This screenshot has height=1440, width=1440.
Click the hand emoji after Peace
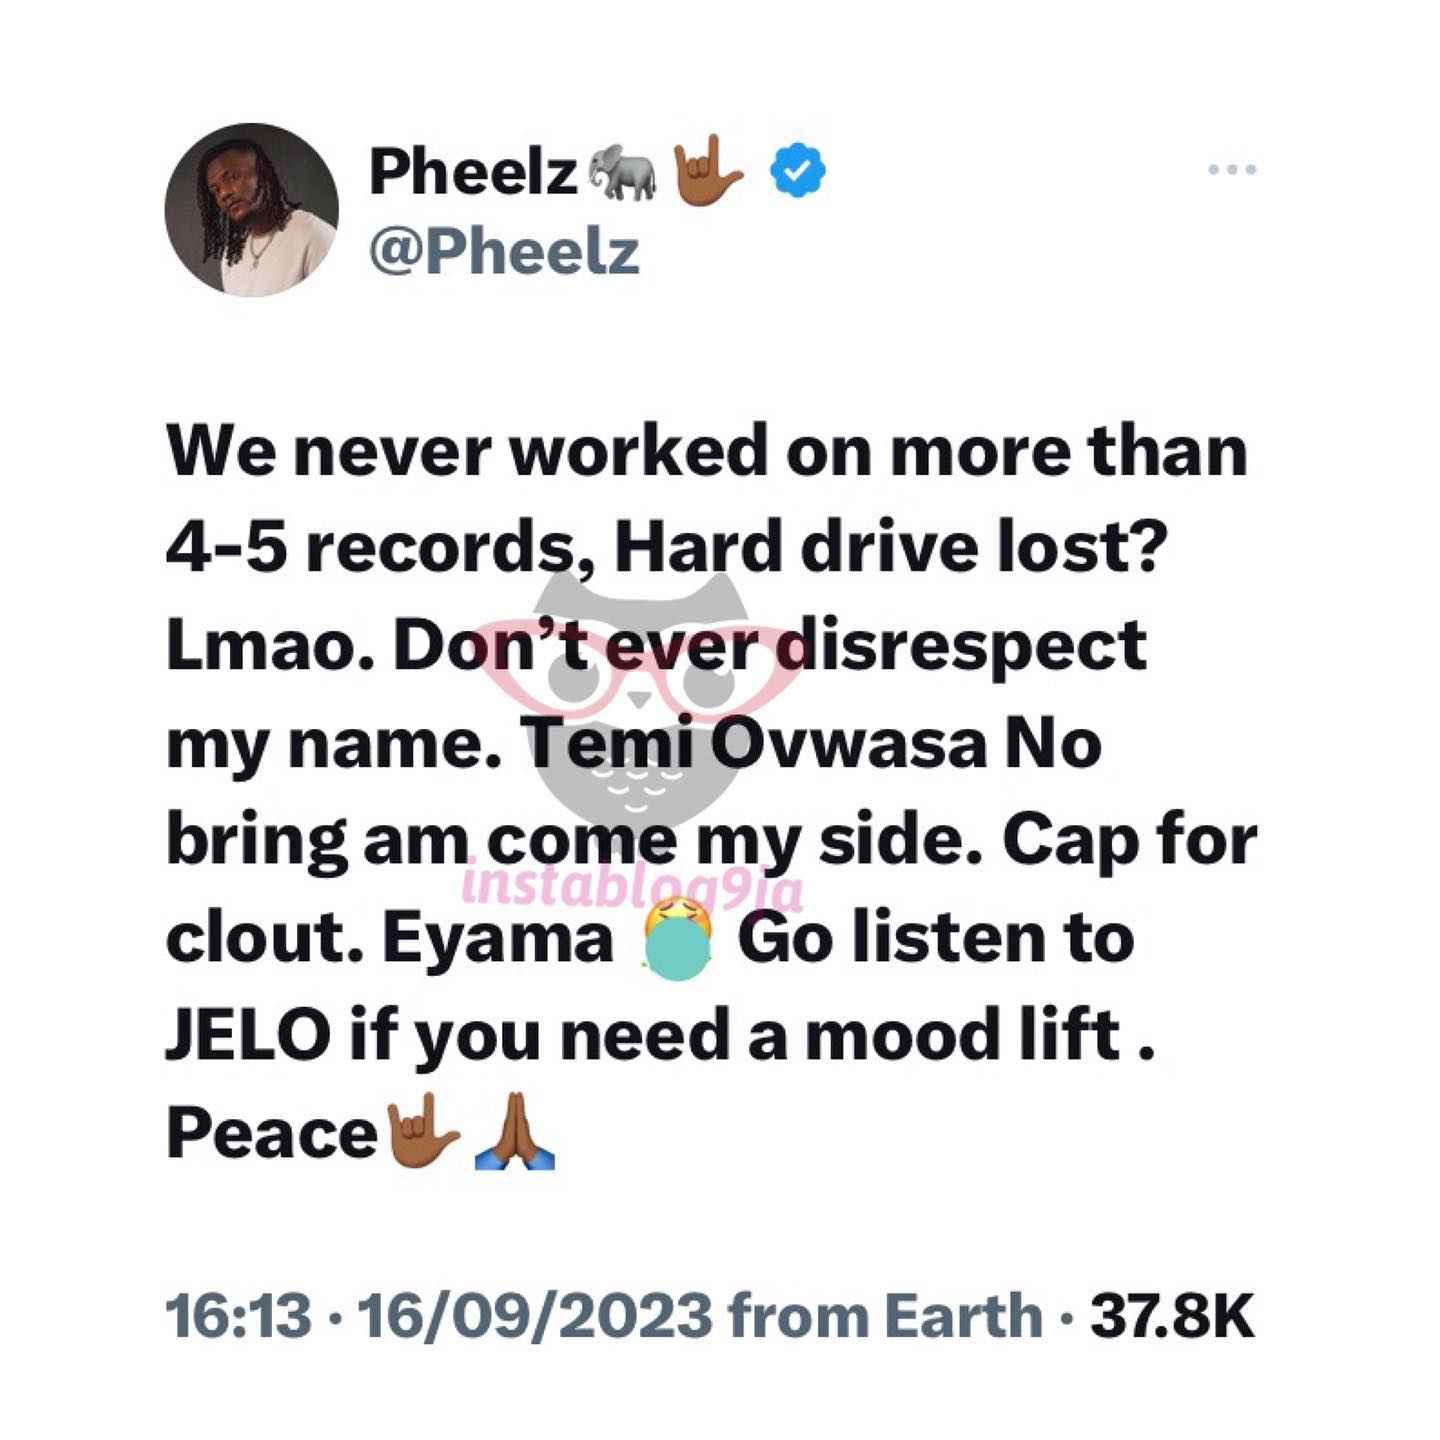coord(421,1134)
